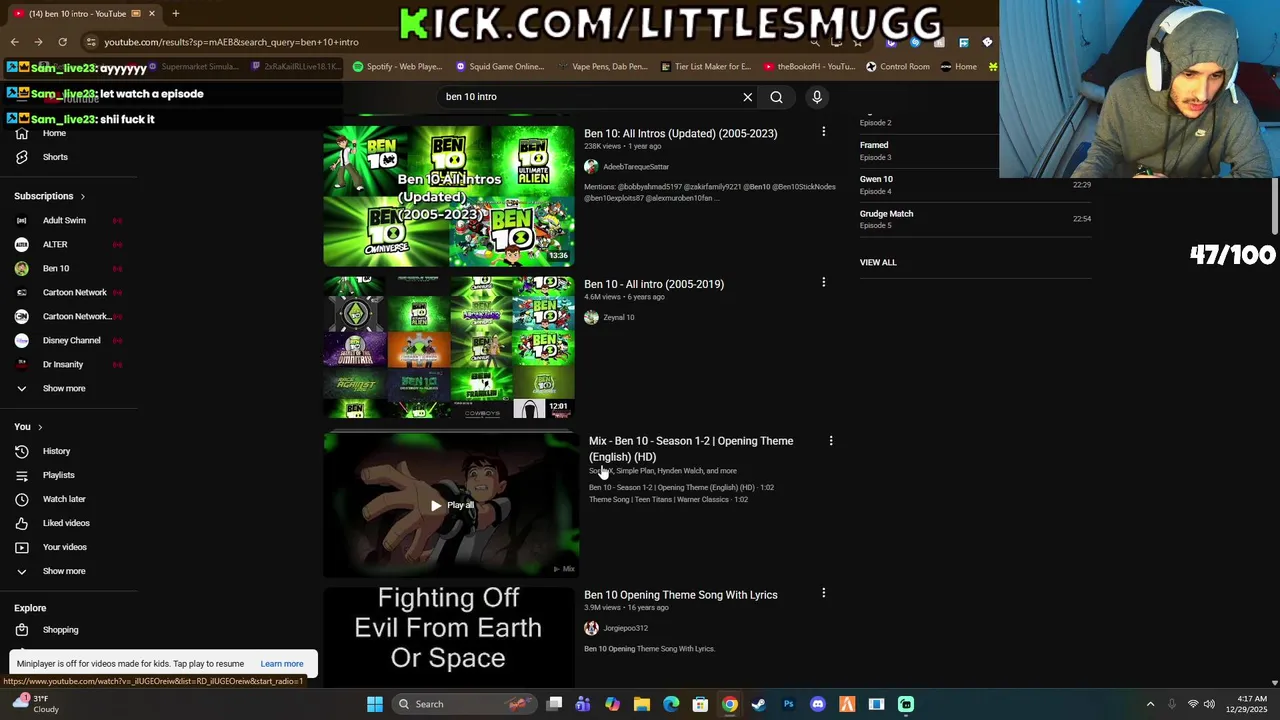Open theBookofH YouTube bookmark
1280x720 pixels.
click(809, 67)
